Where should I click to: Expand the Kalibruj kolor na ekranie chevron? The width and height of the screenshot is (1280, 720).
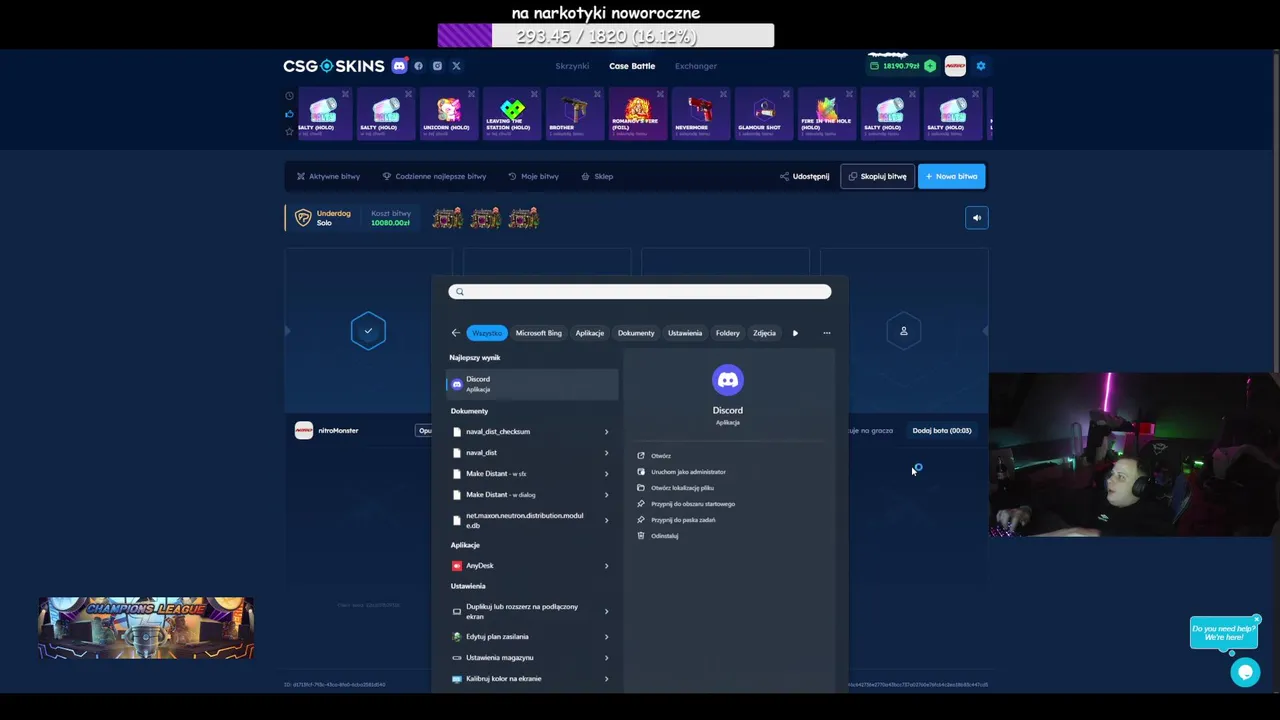[606, 679]
